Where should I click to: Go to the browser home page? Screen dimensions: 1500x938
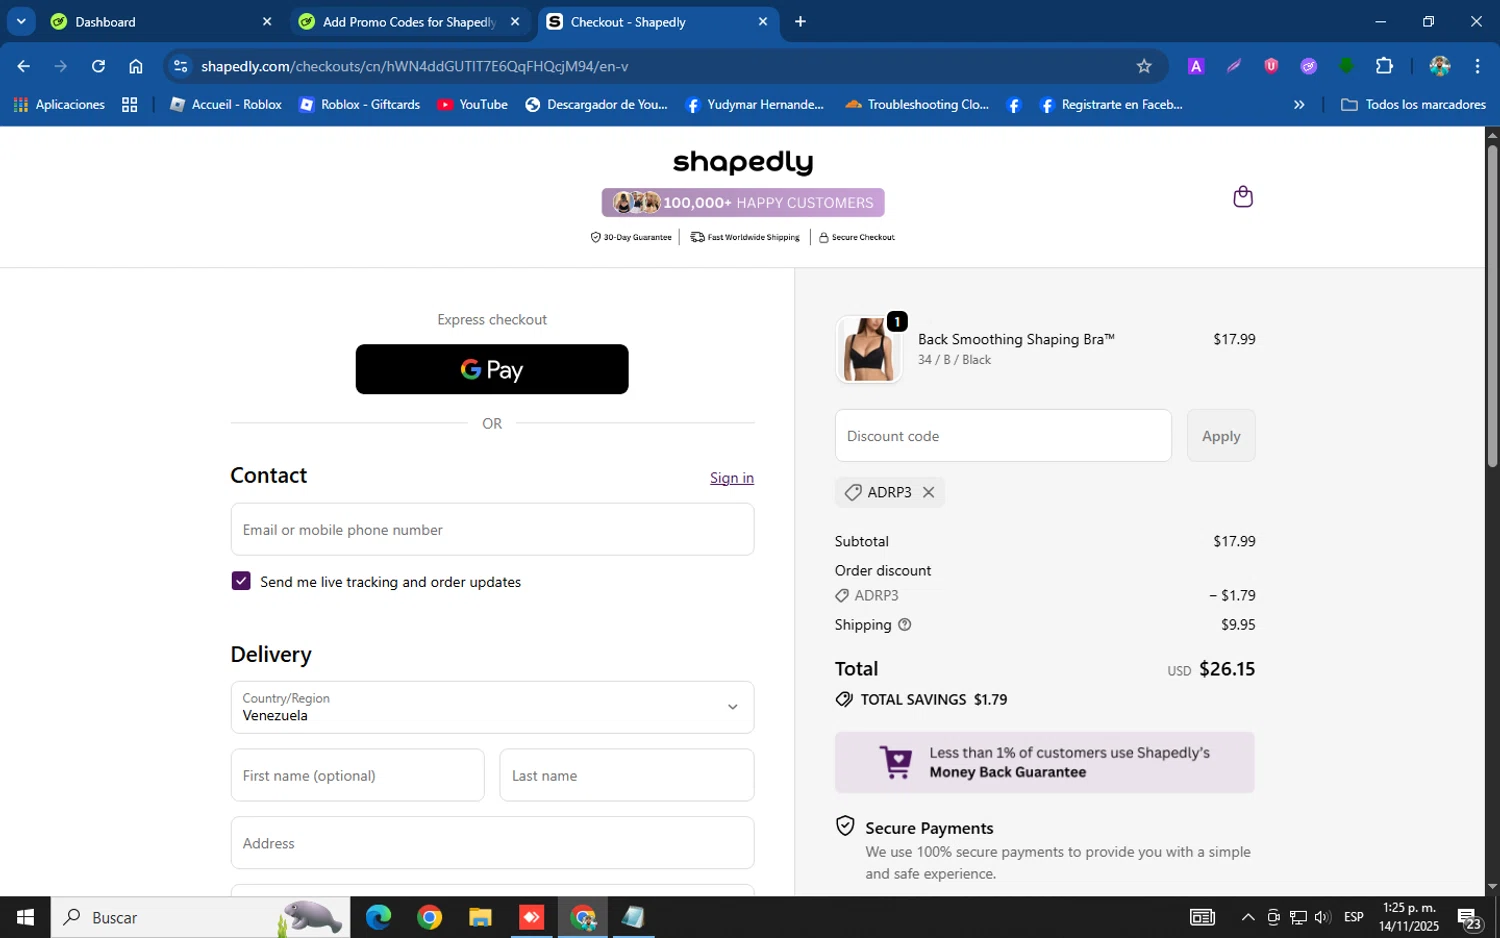136,66
